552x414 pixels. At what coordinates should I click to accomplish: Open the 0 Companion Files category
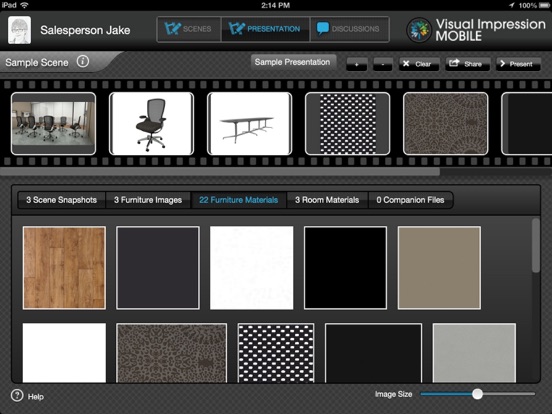point(410,200)
